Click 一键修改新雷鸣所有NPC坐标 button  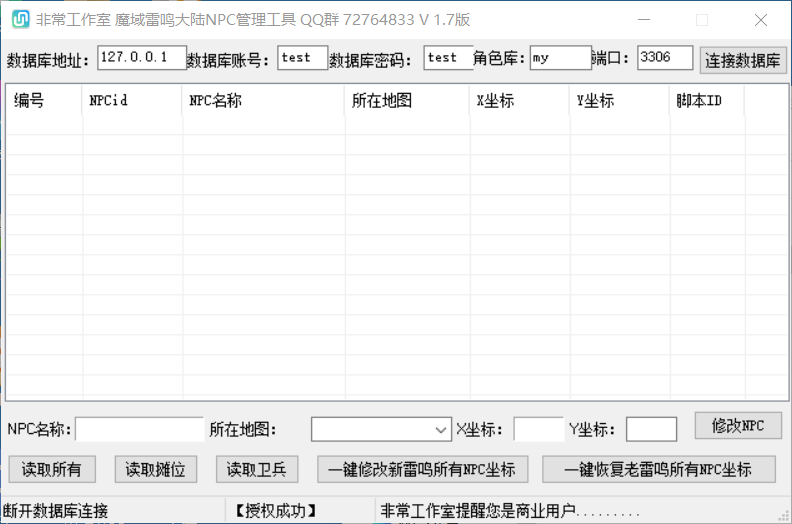pyautogui.click(x=422, y=469)
